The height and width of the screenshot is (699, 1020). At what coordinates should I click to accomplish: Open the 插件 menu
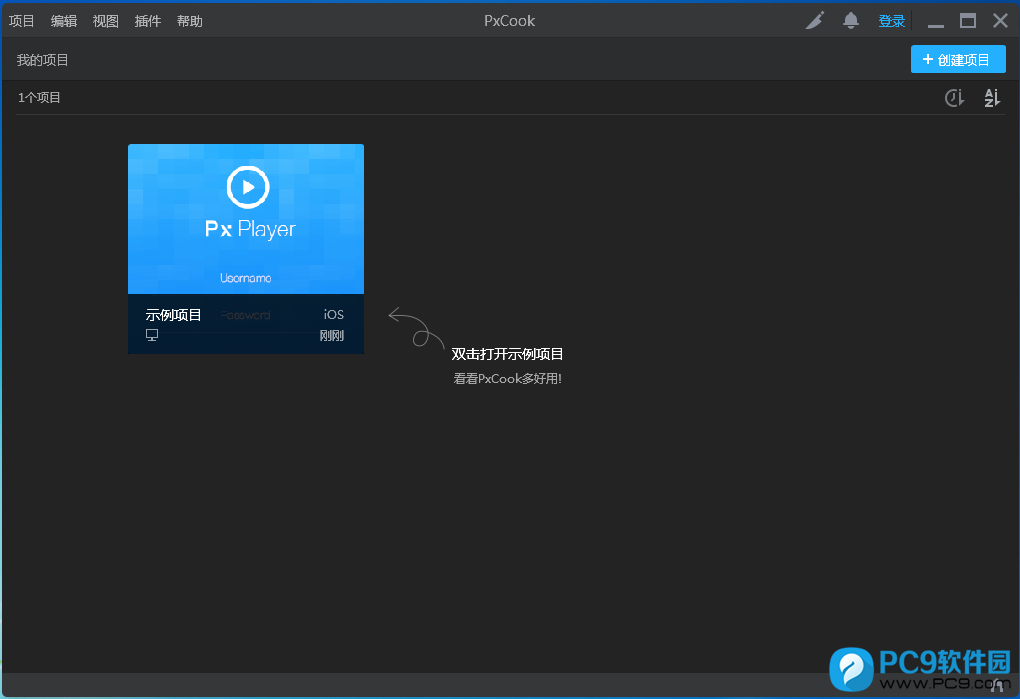(x=148, y=21)
